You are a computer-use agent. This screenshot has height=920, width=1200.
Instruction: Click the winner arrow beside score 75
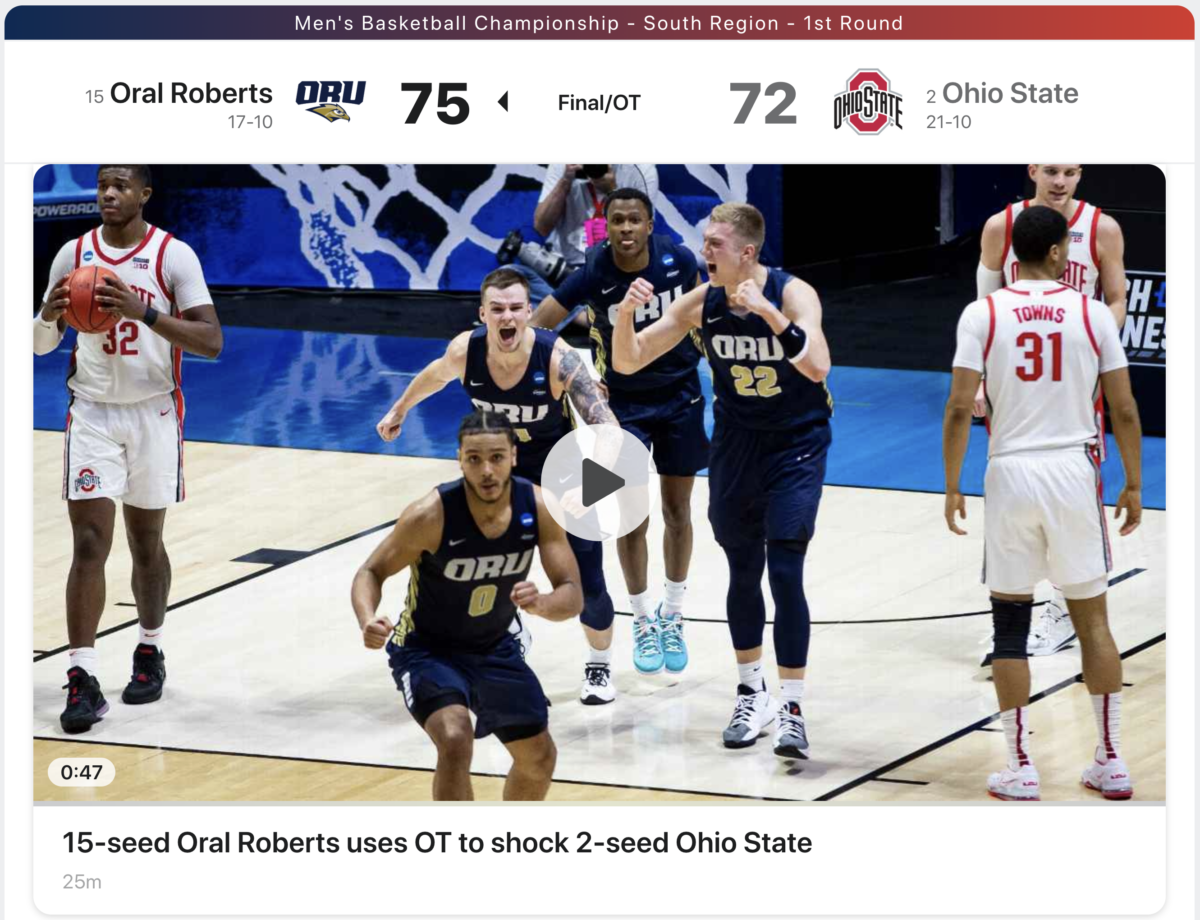(503, 102)
